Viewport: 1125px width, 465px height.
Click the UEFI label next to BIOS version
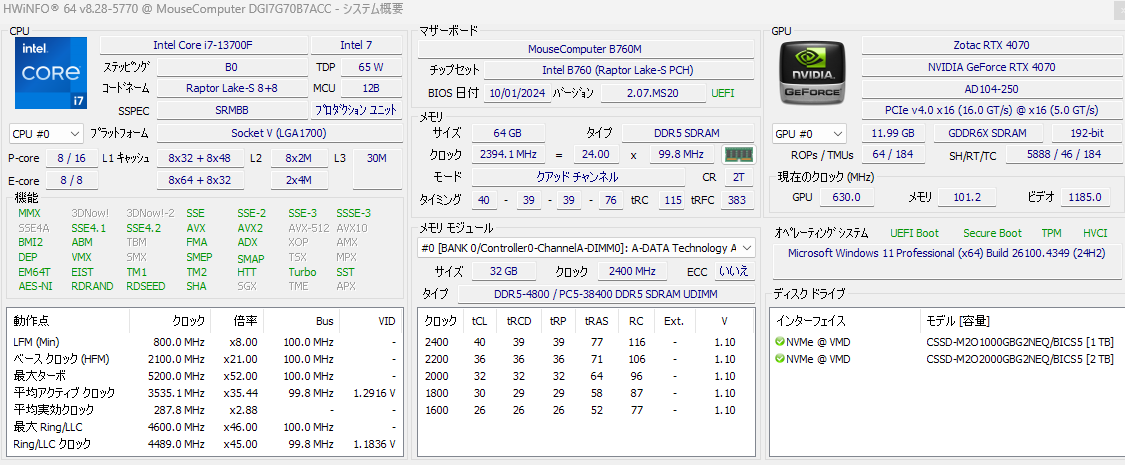pos(722,92)
